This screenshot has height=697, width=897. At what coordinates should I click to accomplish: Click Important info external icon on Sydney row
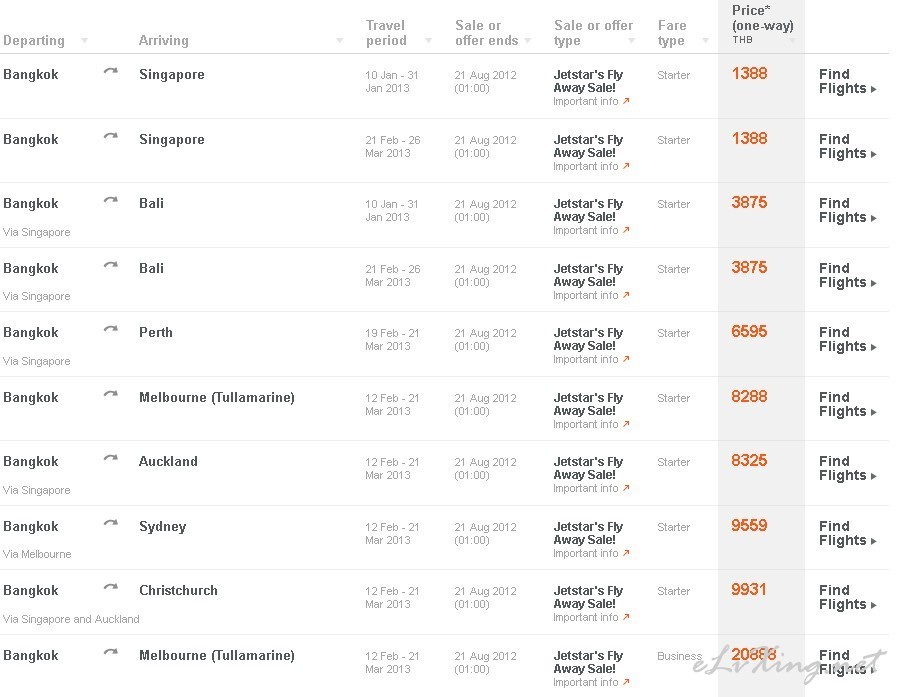coord(626,553)
